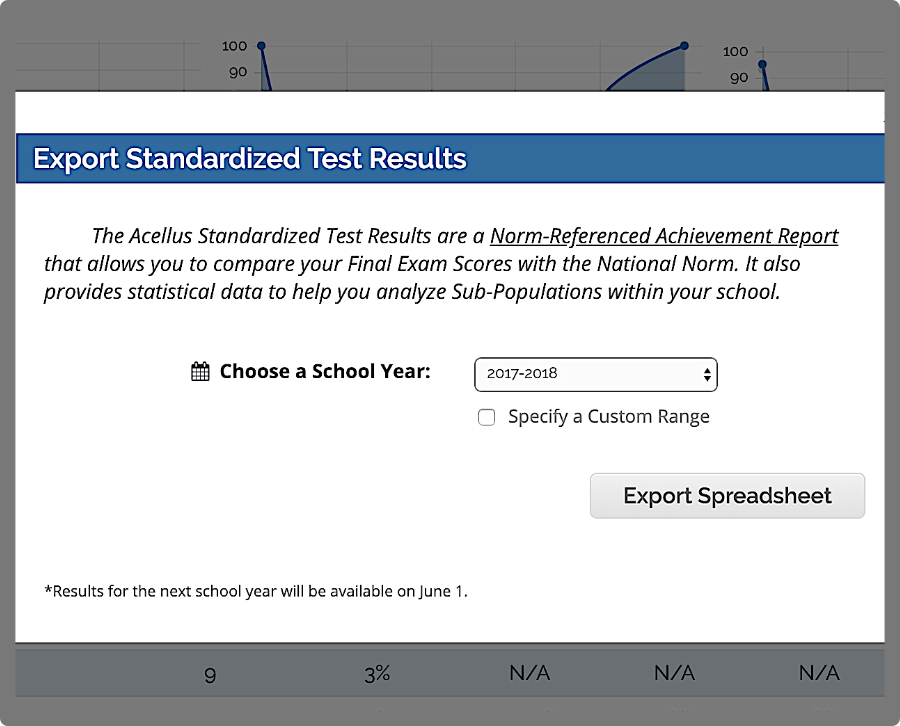Click the Export Standardized Test Results title bar
Viewport: 900px width, 726px height.
coord(450,157)
